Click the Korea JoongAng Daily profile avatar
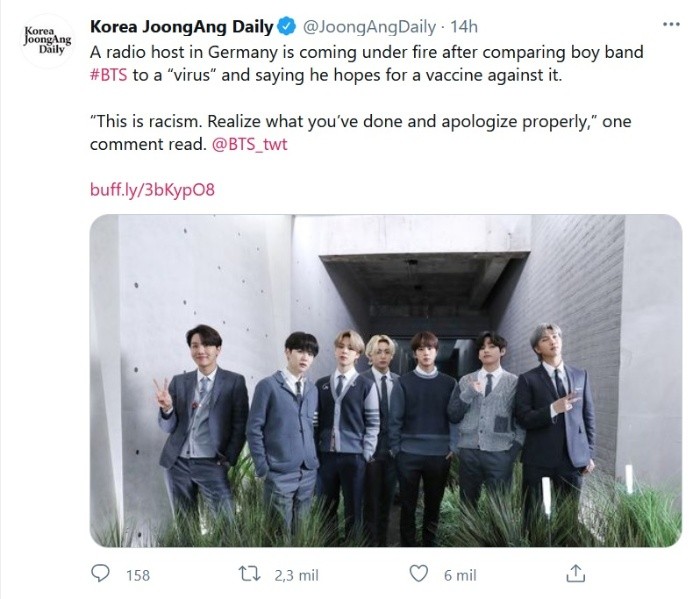This screenshot has height=599, width=700. pyautogui.click(x=47, y=41)
